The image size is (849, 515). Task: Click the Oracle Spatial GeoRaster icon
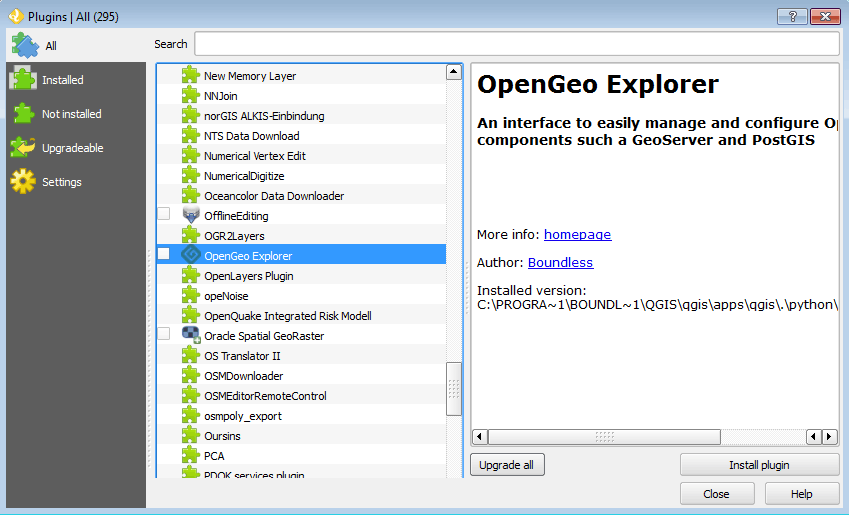[x=191, y=335]
